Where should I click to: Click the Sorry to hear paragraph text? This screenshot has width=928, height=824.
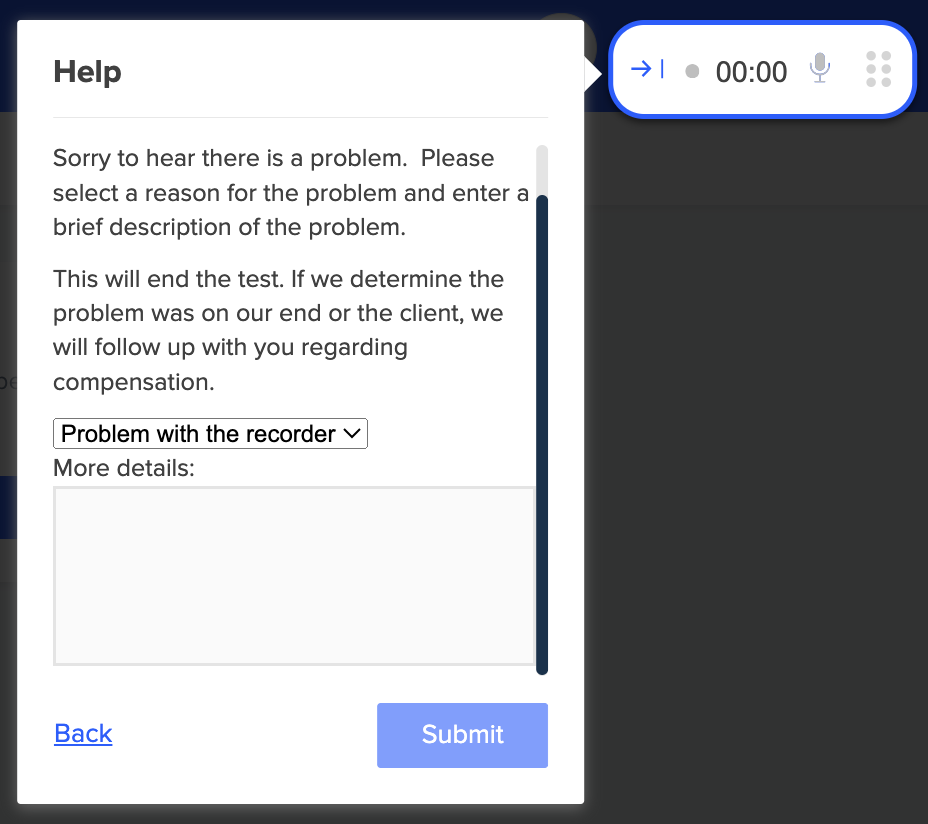tap(291, 192)
